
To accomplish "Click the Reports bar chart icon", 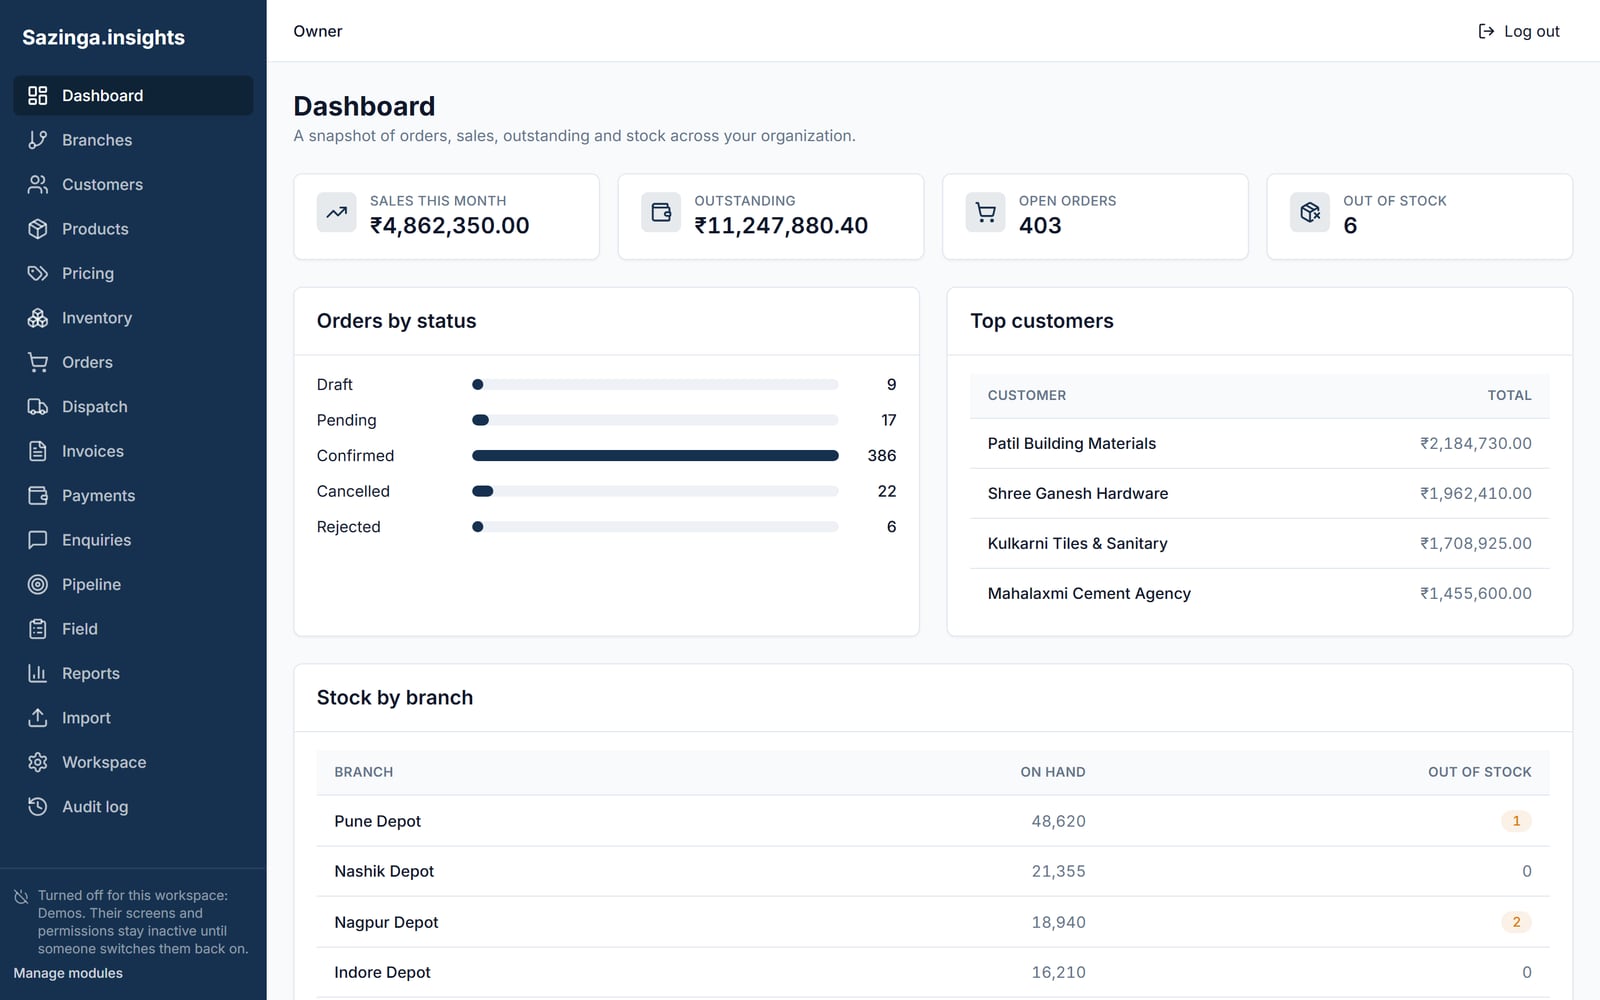I will (37, 673).
